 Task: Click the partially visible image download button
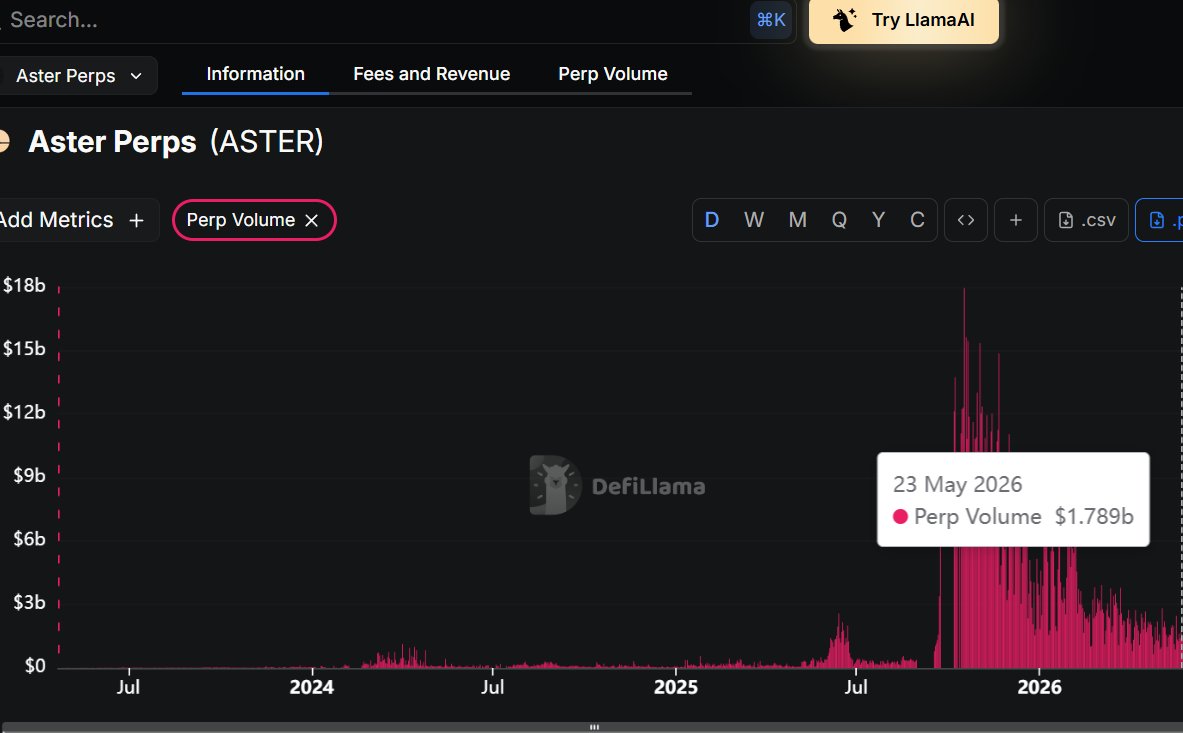pyautogui.click(x=1160, y=220)
